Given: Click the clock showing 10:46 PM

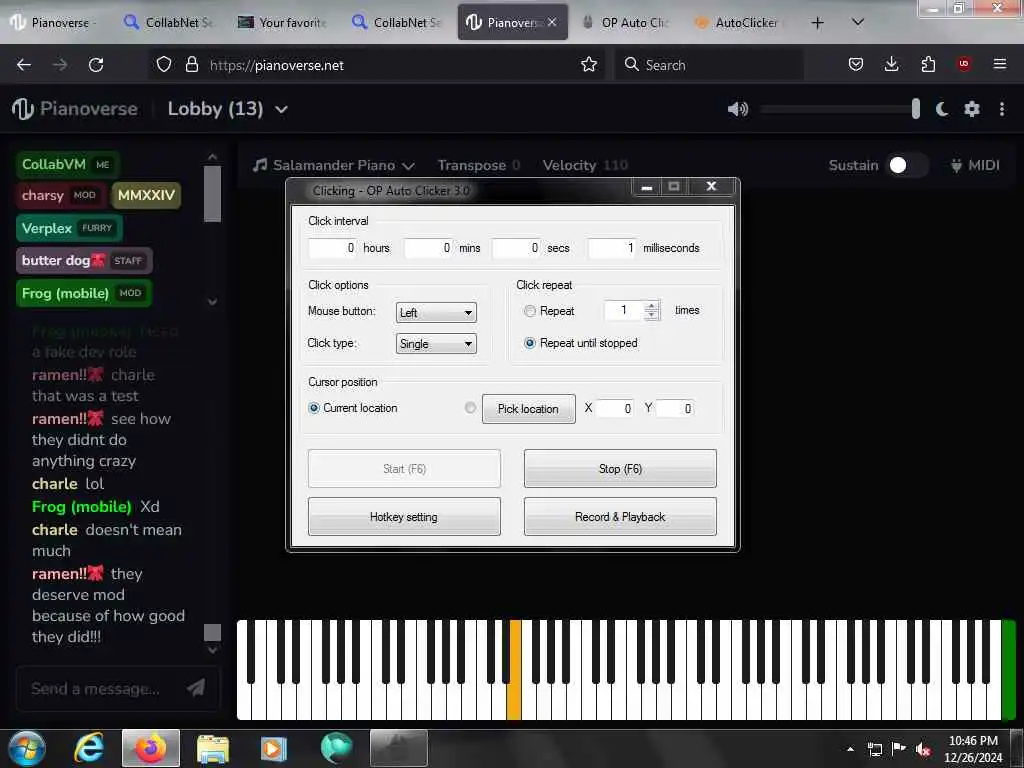Looking at the screenshot, I should [973, 741].
